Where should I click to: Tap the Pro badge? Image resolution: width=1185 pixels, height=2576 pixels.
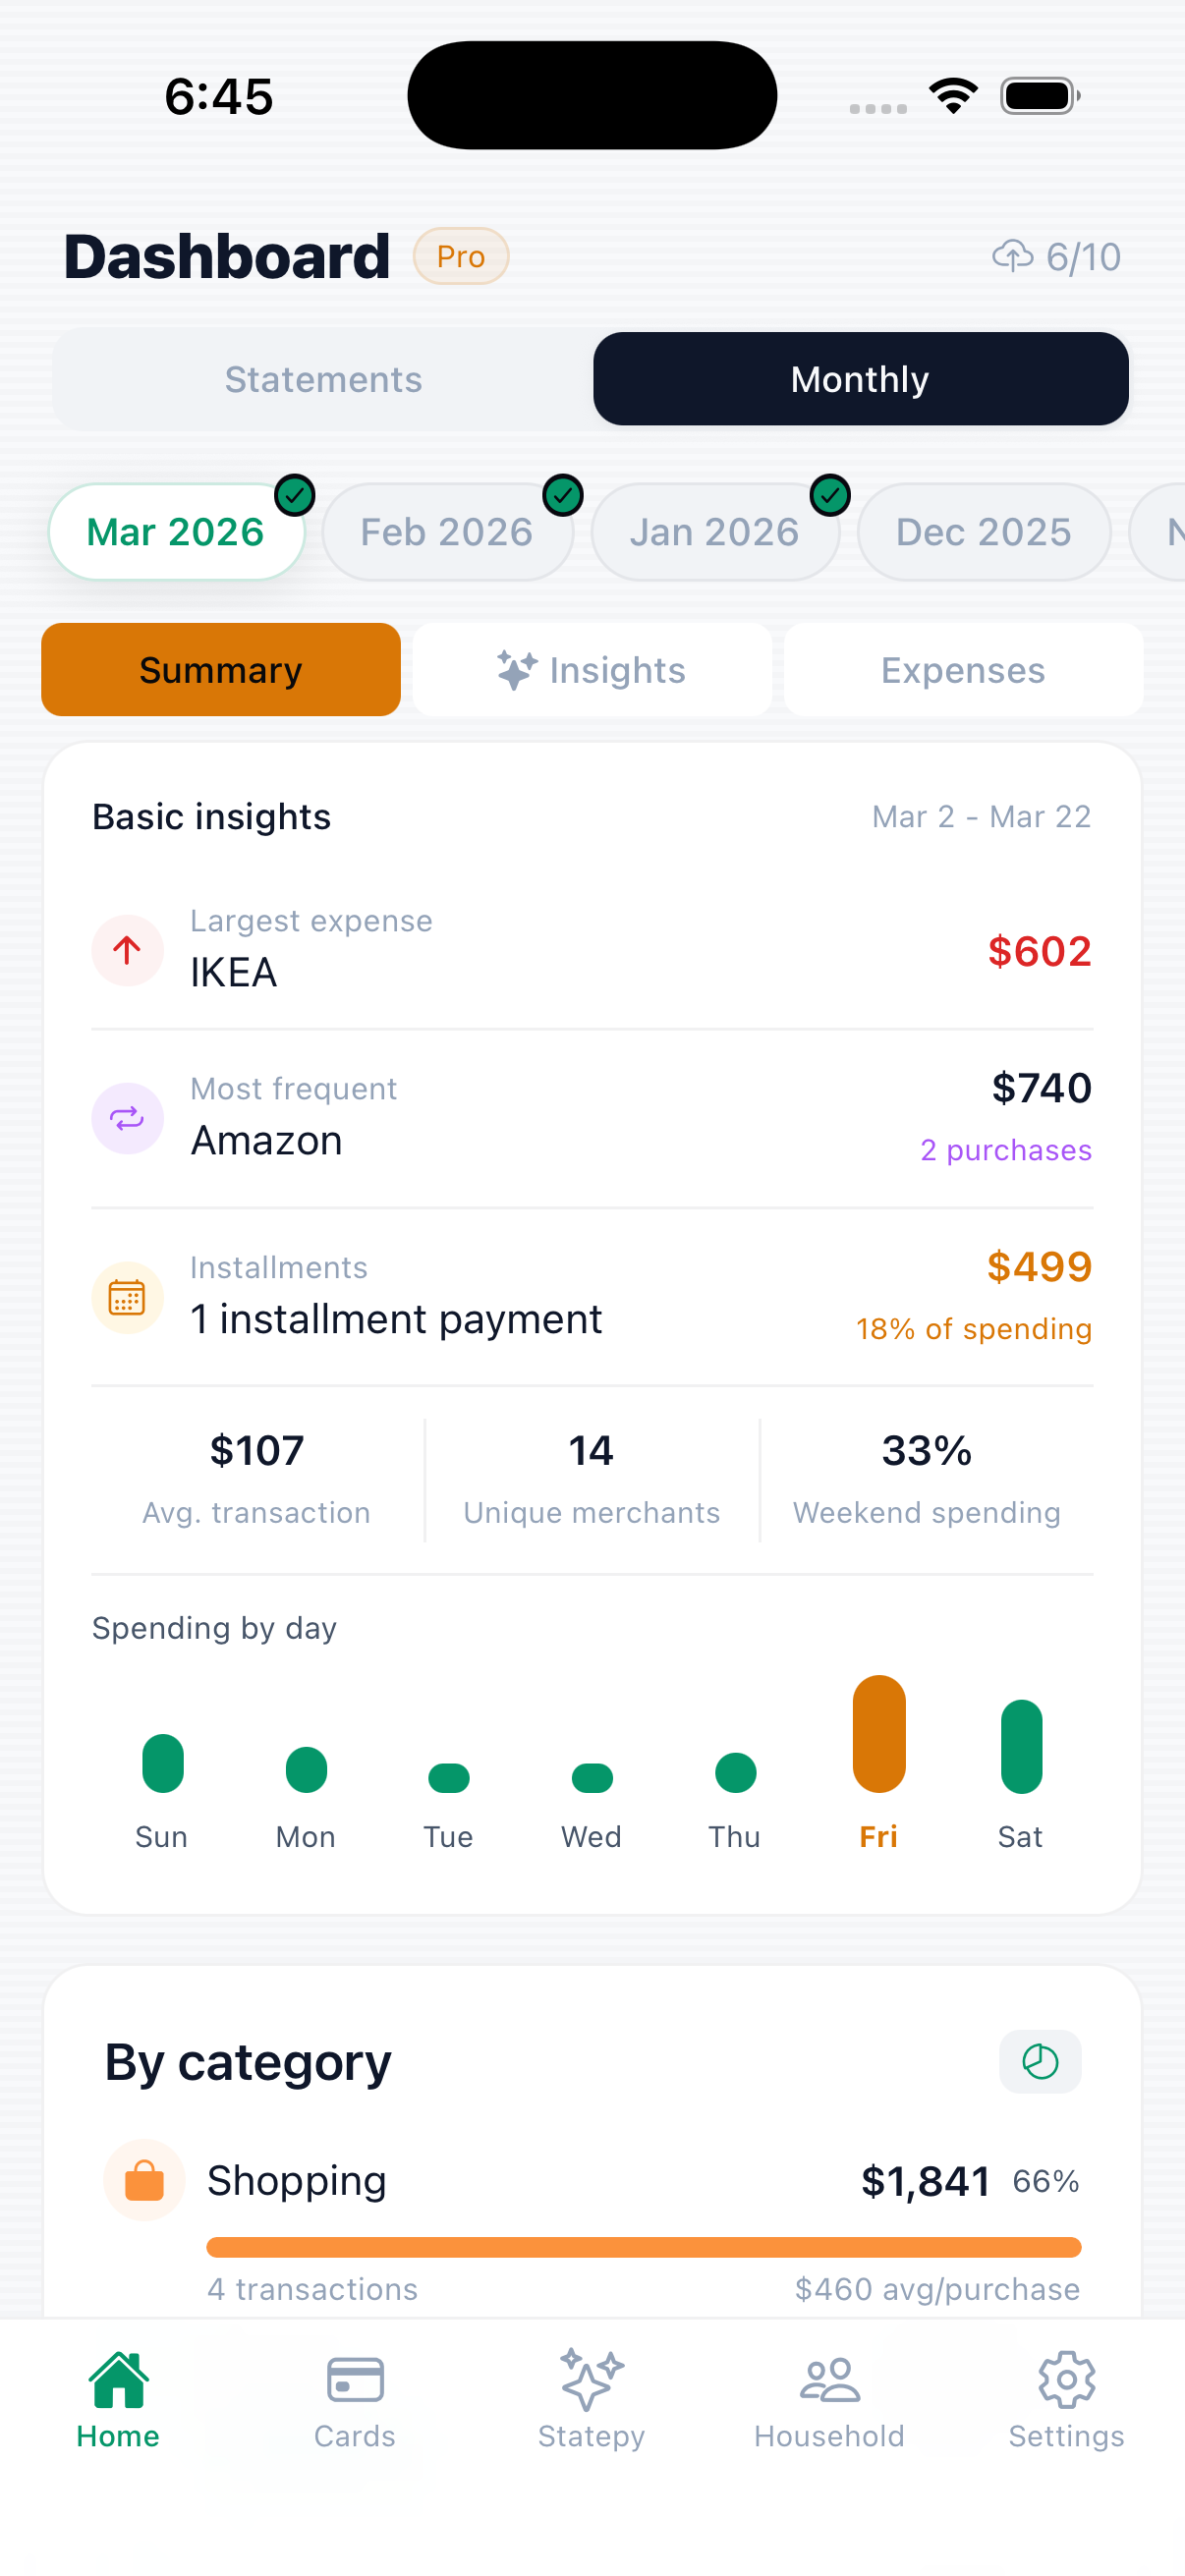click(461, 257)
